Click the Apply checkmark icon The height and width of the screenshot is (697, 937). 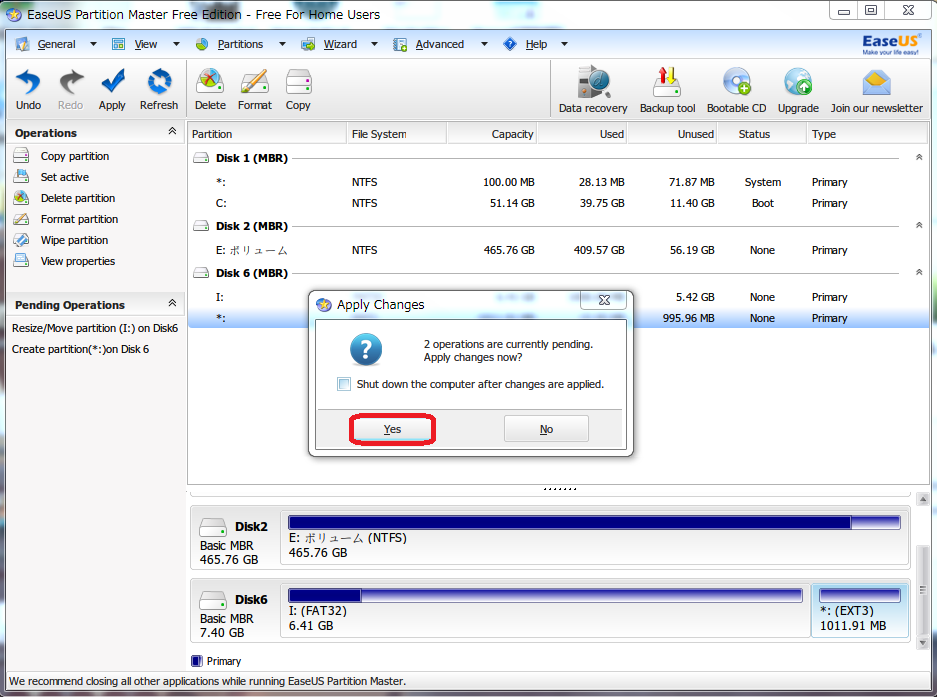(112, 82)
